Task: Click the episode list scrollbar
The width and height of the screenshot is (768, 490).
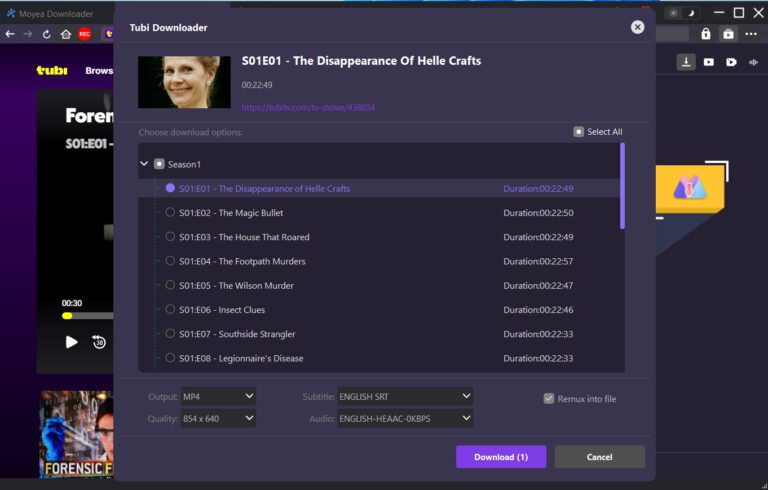Action: 622,186
